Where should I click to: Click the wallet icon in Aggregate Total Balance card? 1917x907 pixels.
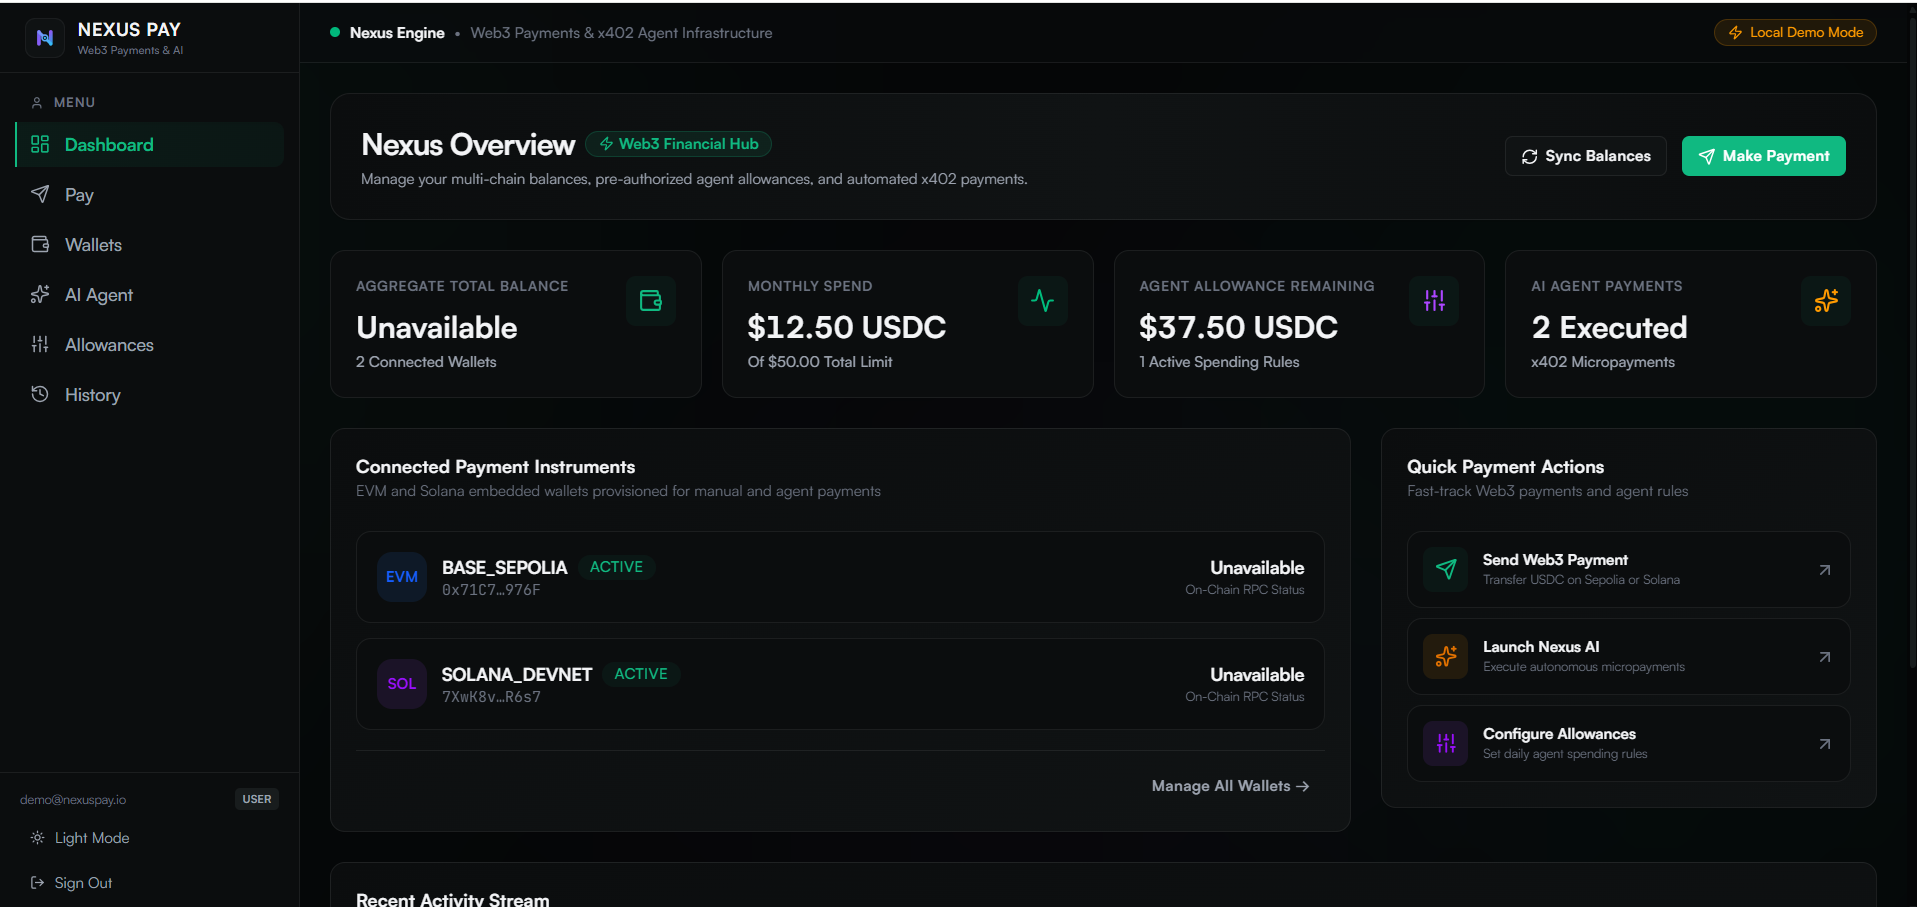point(651,301)
